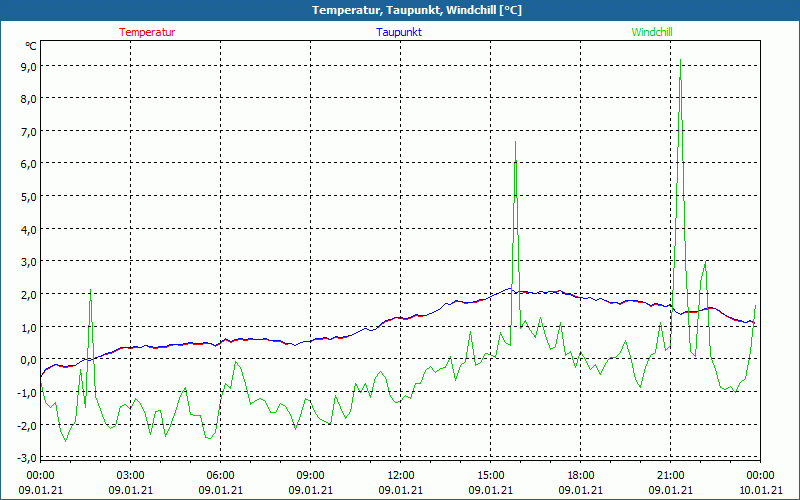Click the "18:00" time axis label
This screenshot has height=500, width=800.
click(581, 476)
